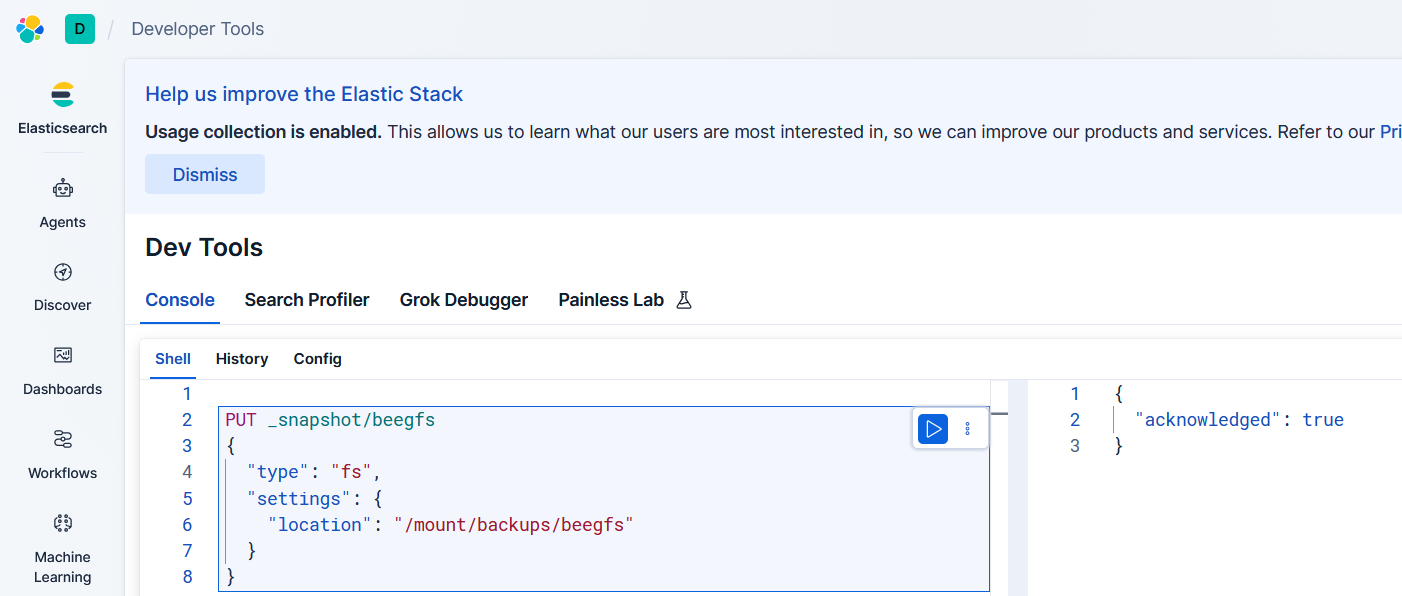Run the PUT _snapshot/beegfs request
Image resolution: width=1402 pixels, height=596 pixels.
coord(933,429)
